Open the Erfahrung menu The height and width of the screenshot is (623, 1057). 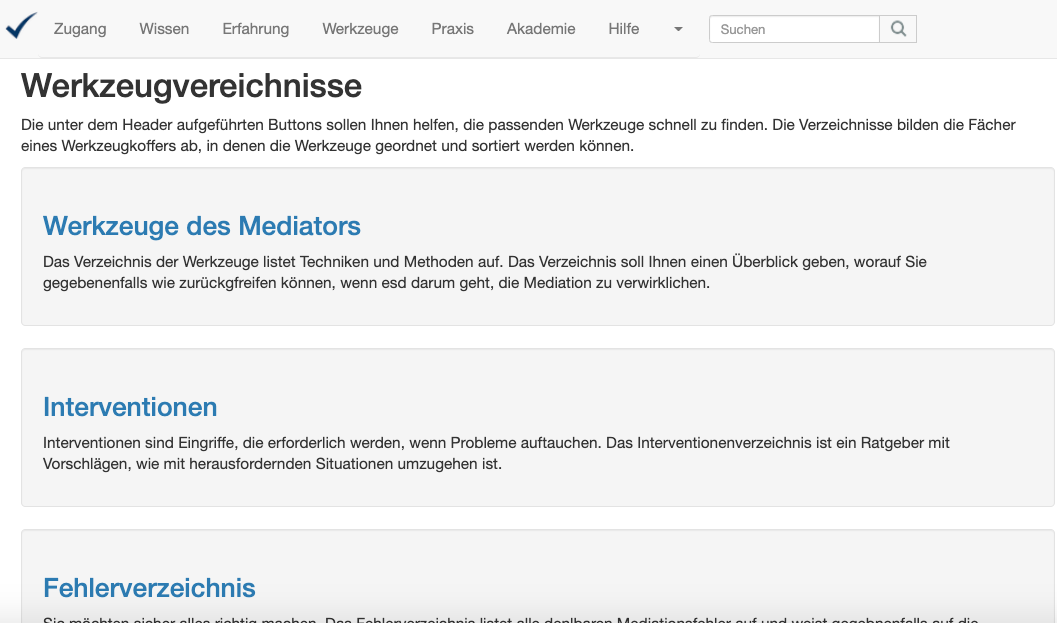tap(255, 29)
